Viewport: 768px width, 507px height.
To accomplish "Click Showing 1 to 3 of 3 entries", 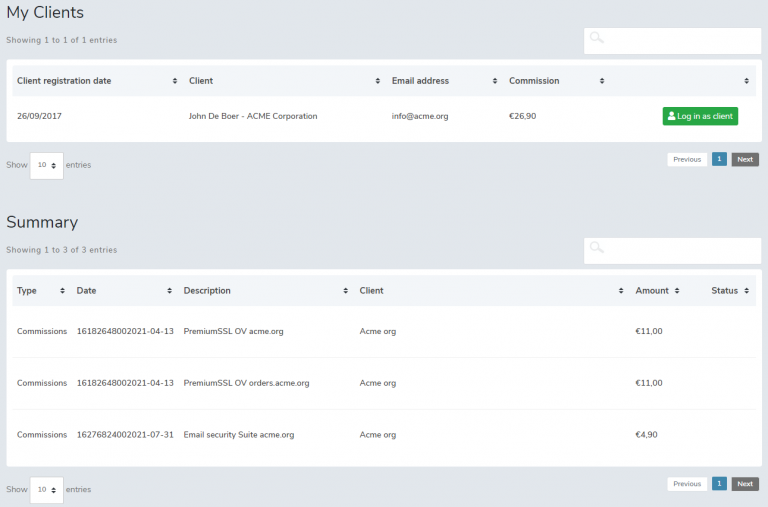I will coord(62,250).
